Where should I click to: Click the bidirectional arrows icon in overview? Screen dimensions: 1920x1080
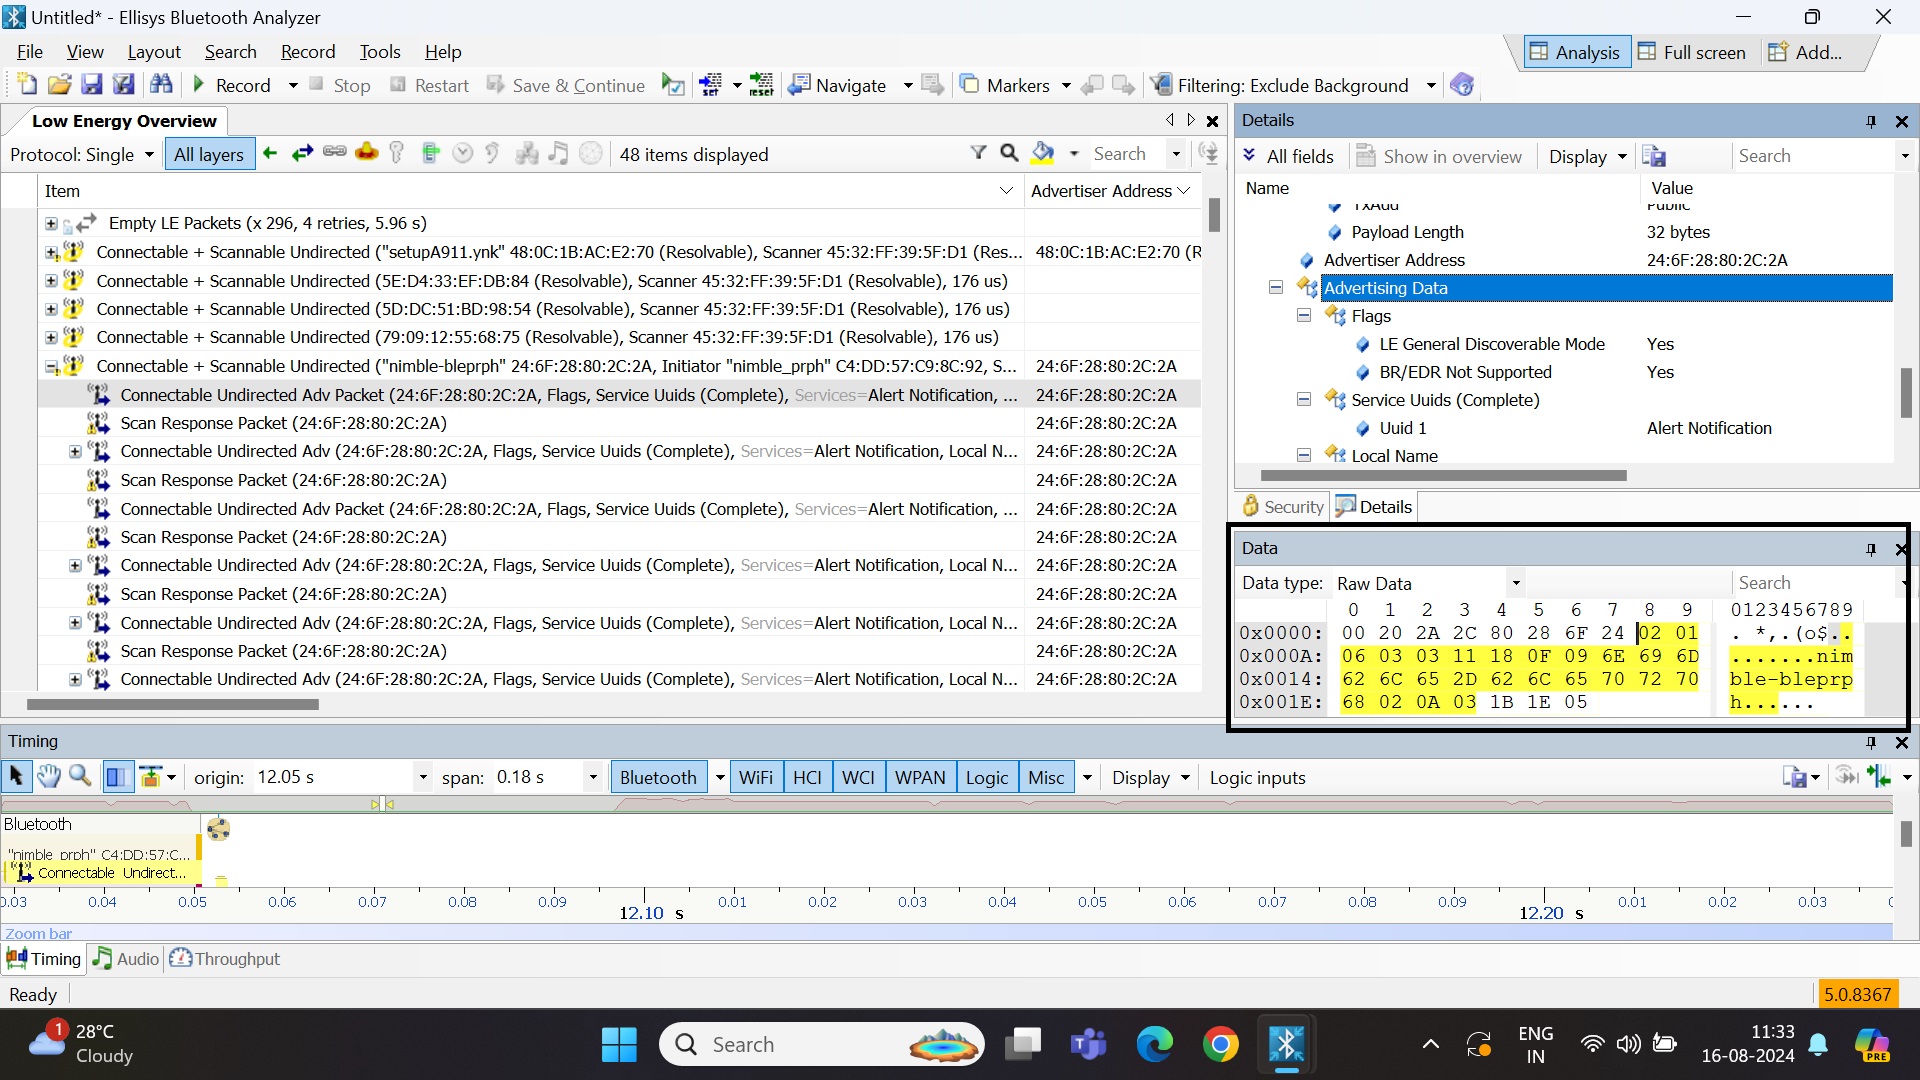[x=302, y=153]
